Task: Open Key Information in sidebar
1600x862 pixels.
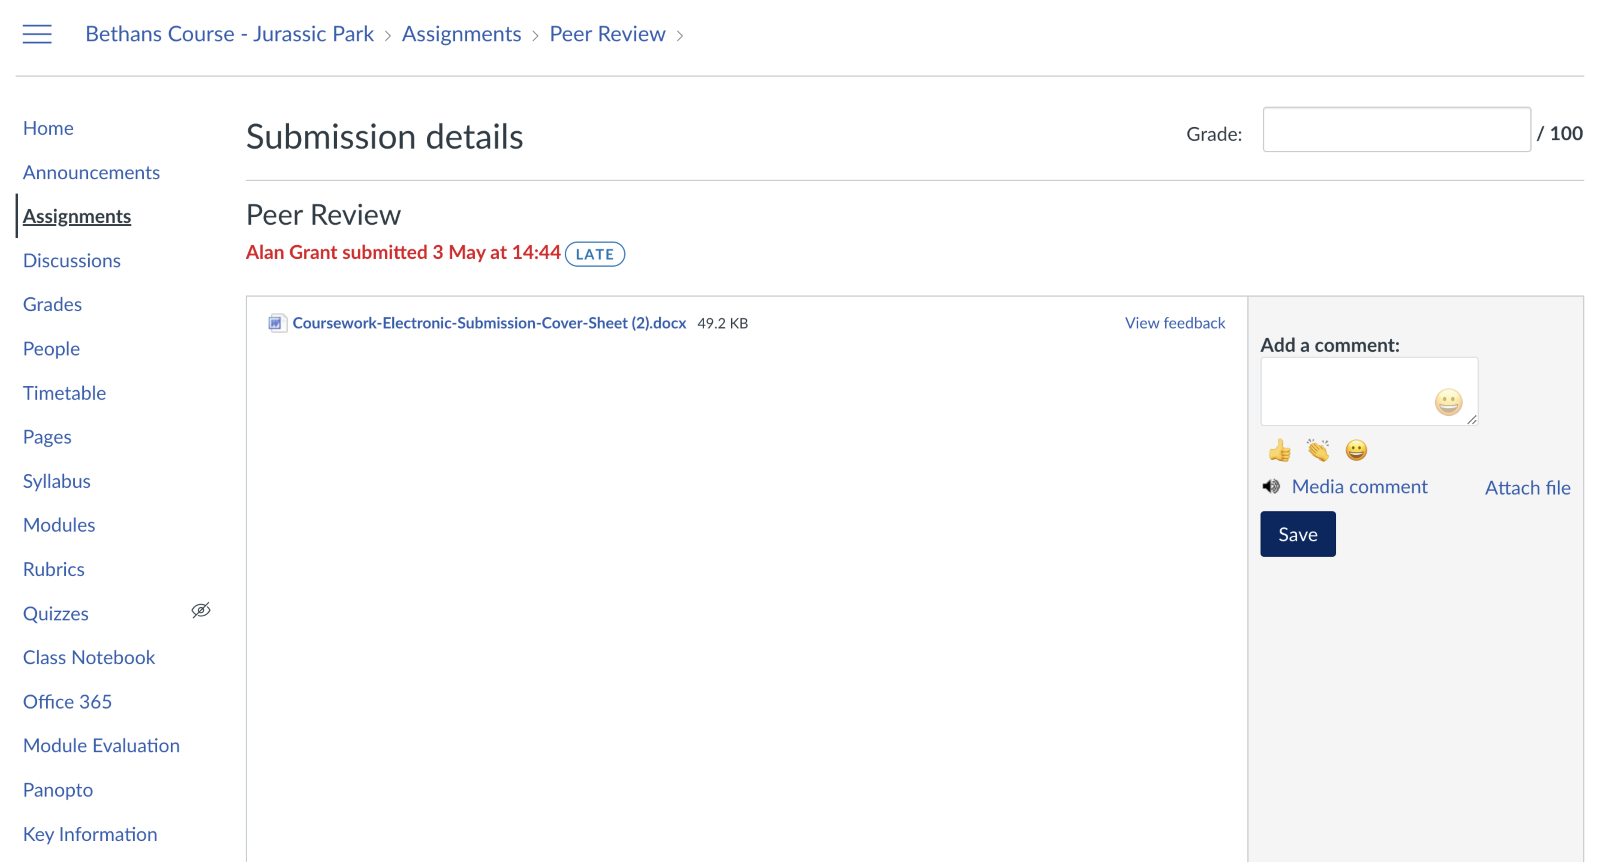Action: click(x=90, y=834)
